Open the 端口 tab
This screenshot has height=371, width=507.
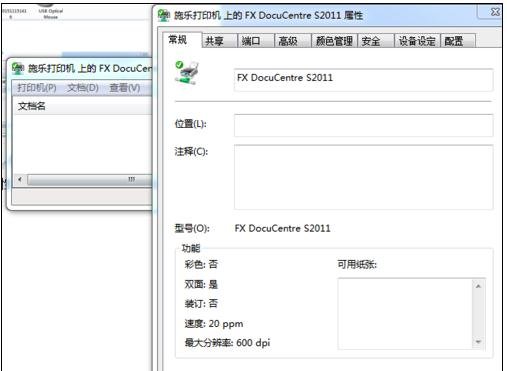tap(256, 41)
